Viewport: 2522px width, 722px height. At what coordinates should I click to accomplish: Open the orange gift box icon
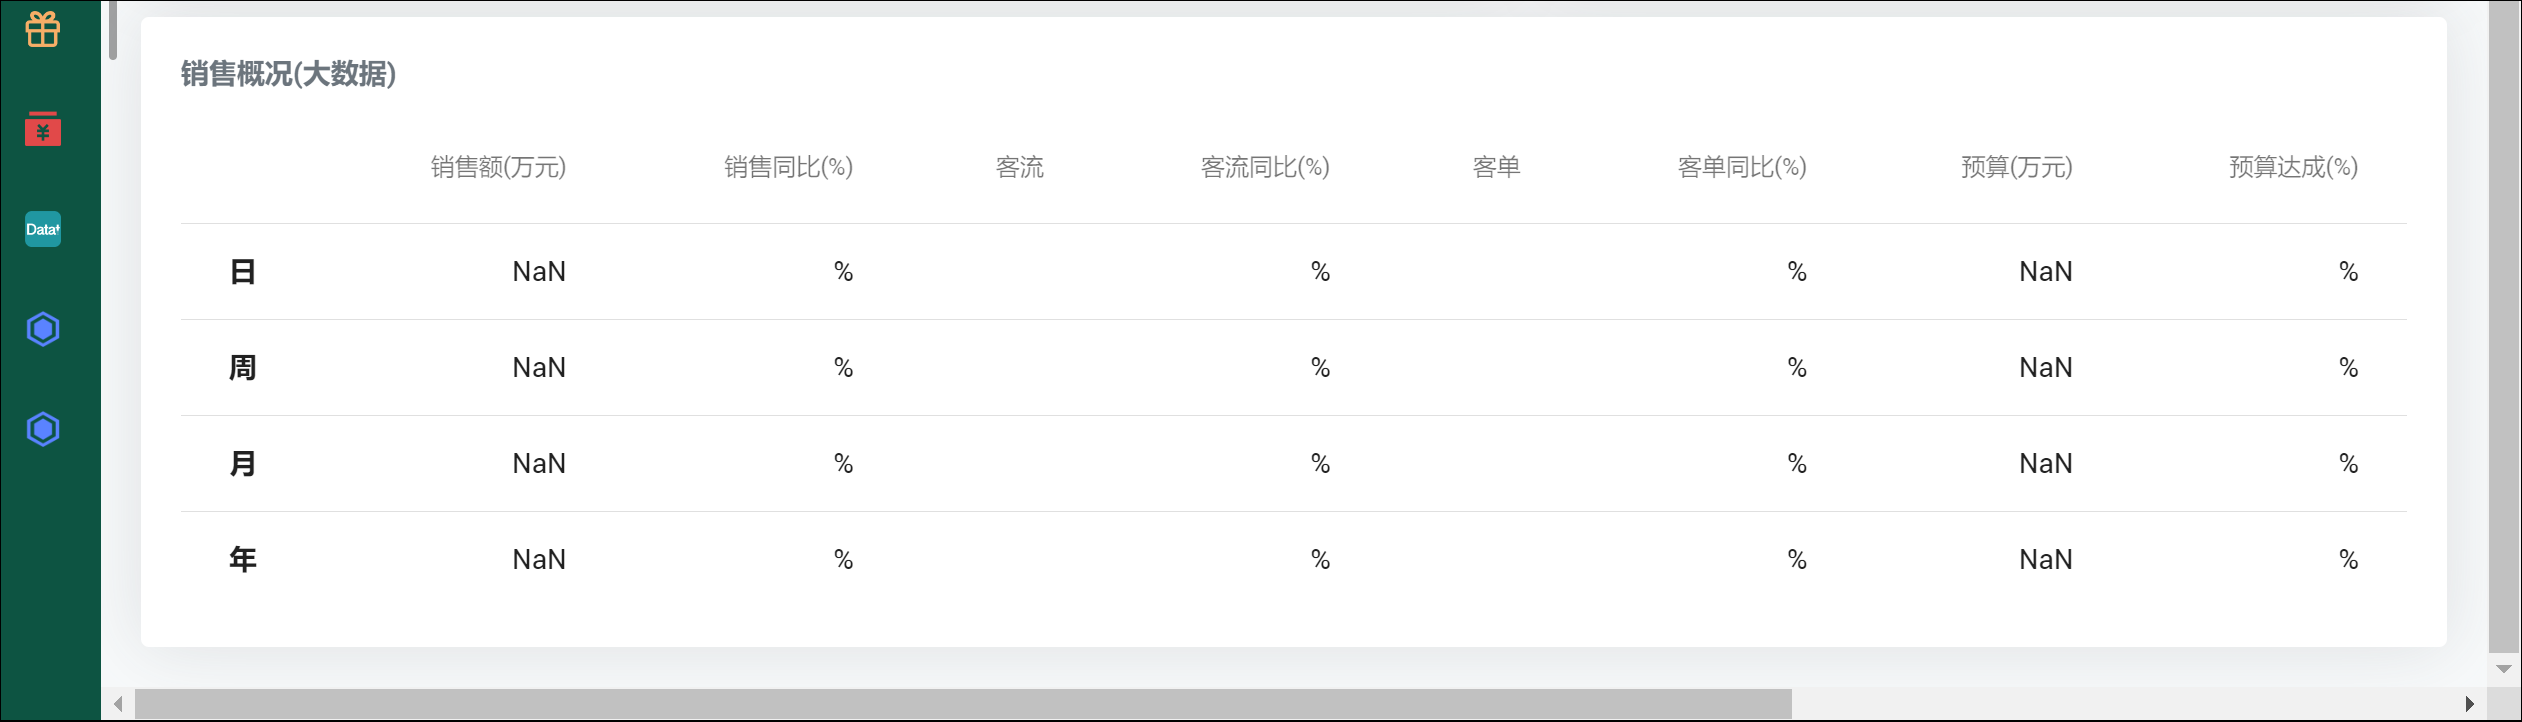pos(43,29)
